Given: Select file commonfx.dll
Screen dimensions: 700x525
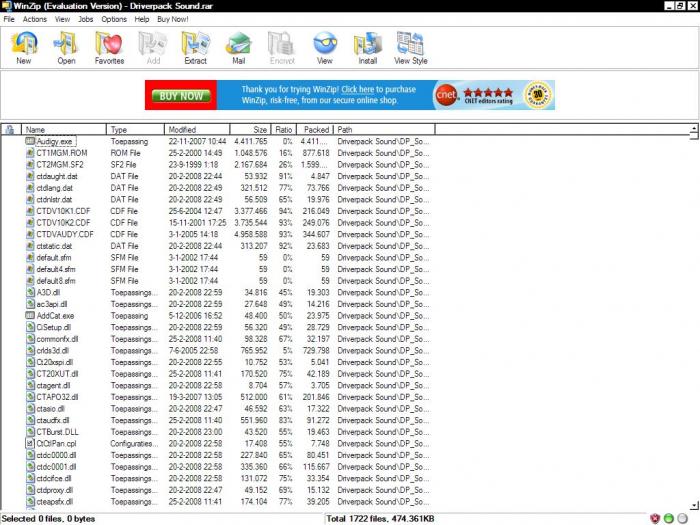Looking at the screenshot, I should point(57,339).
